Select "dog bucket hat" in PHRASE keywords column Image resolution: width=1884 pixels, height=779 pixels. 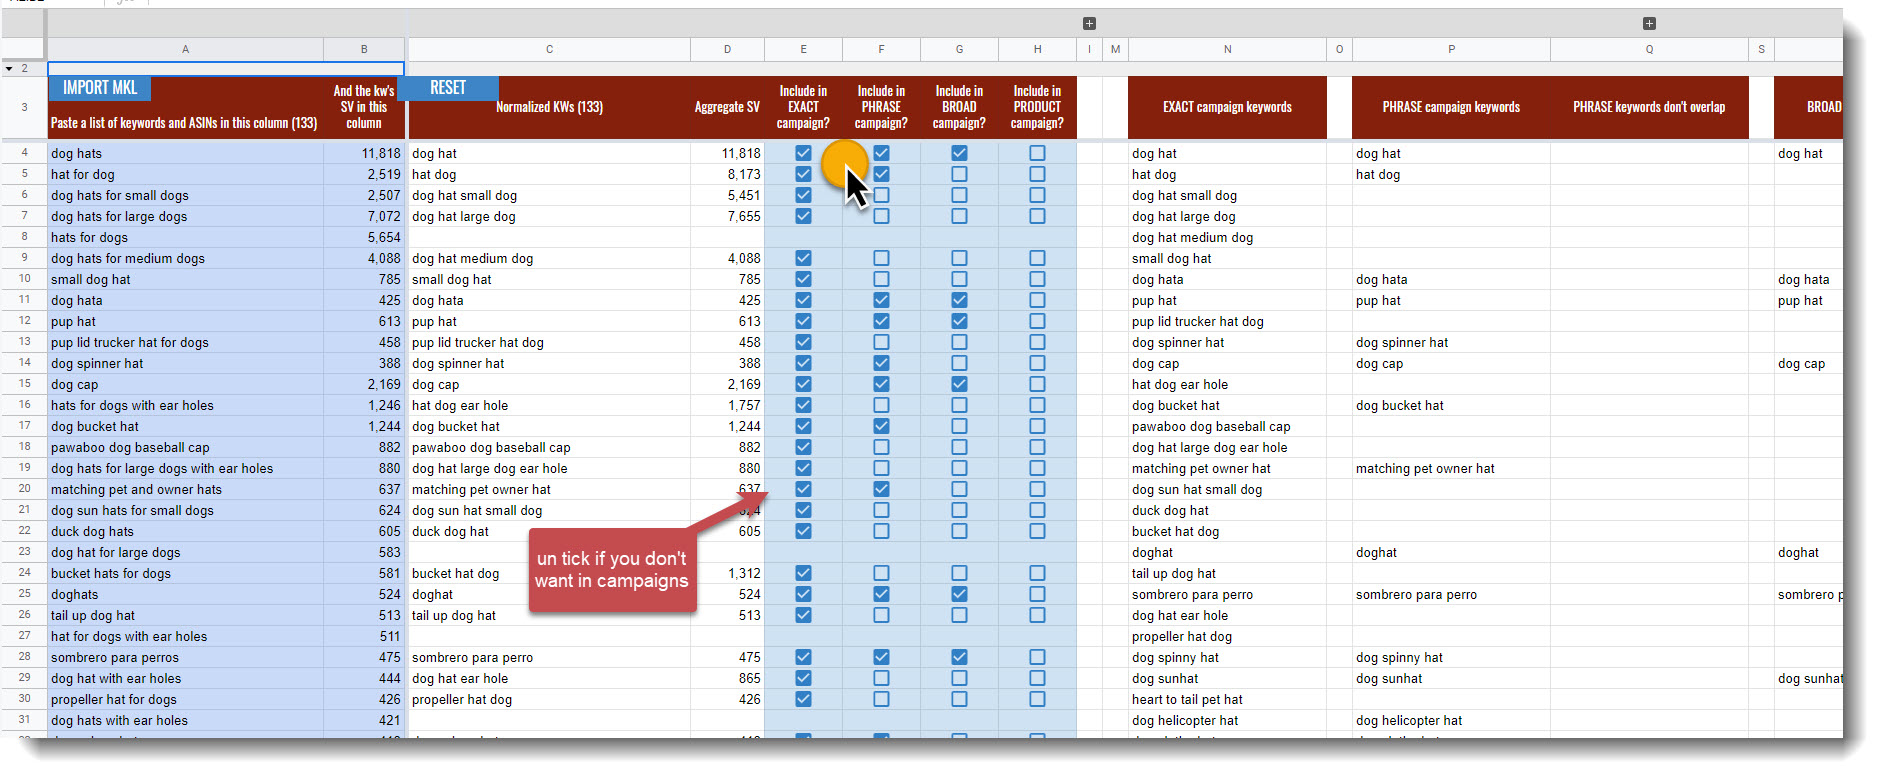tap(1451, 405)
